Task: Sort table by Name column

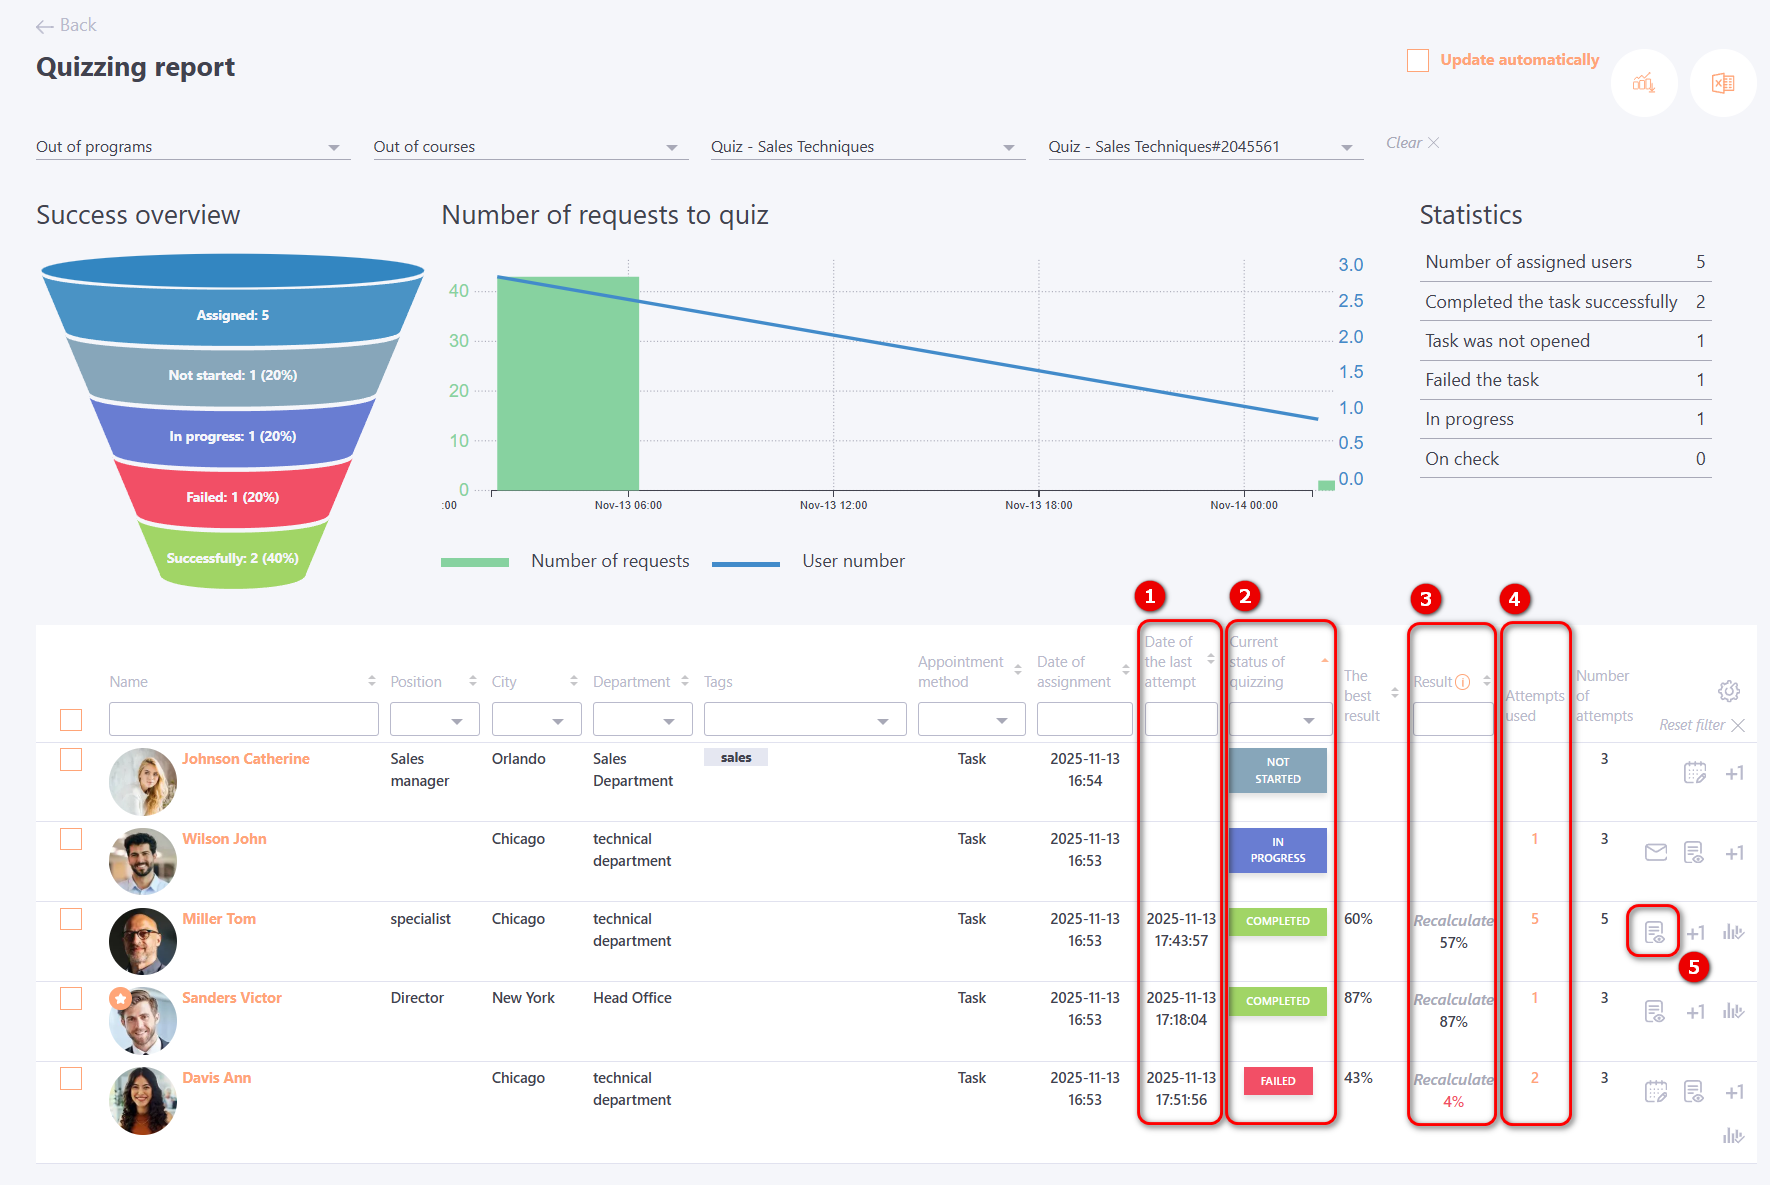Action: click(x=372, y=681)
